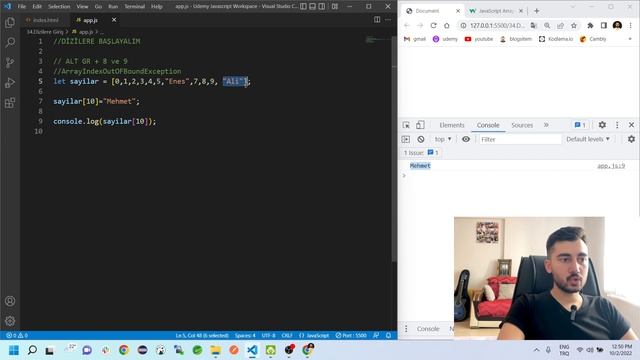Open the Explorer view in VS Code

coord(10,22)
